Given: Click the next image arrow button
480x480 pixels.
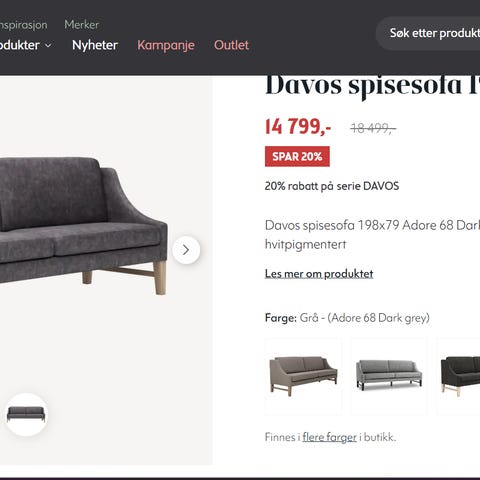Looking at the screenshot, I should coord(186,250).
